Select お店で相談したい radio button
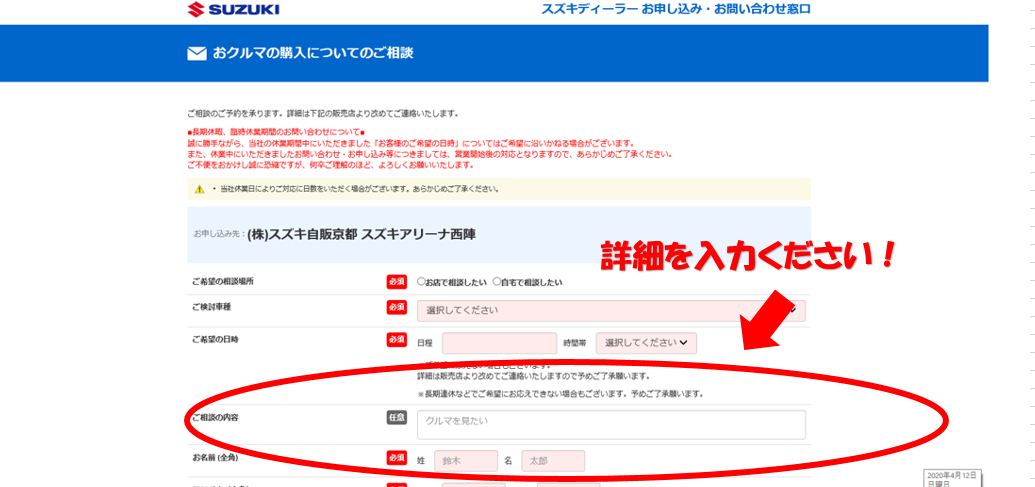Screen dimensions: 1035x487 [x=421, y=282]
